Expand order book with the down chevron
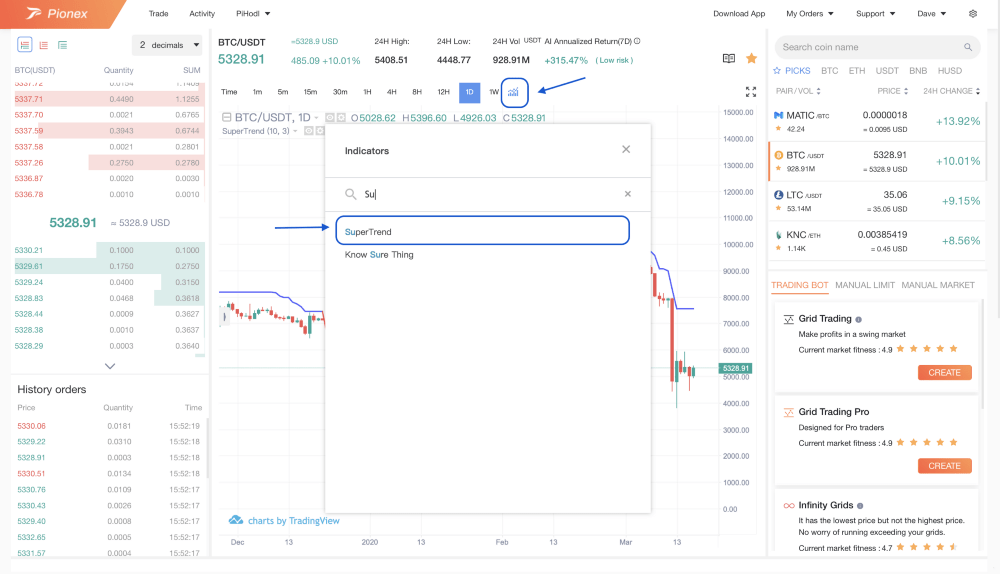 [x=110, y=366]
